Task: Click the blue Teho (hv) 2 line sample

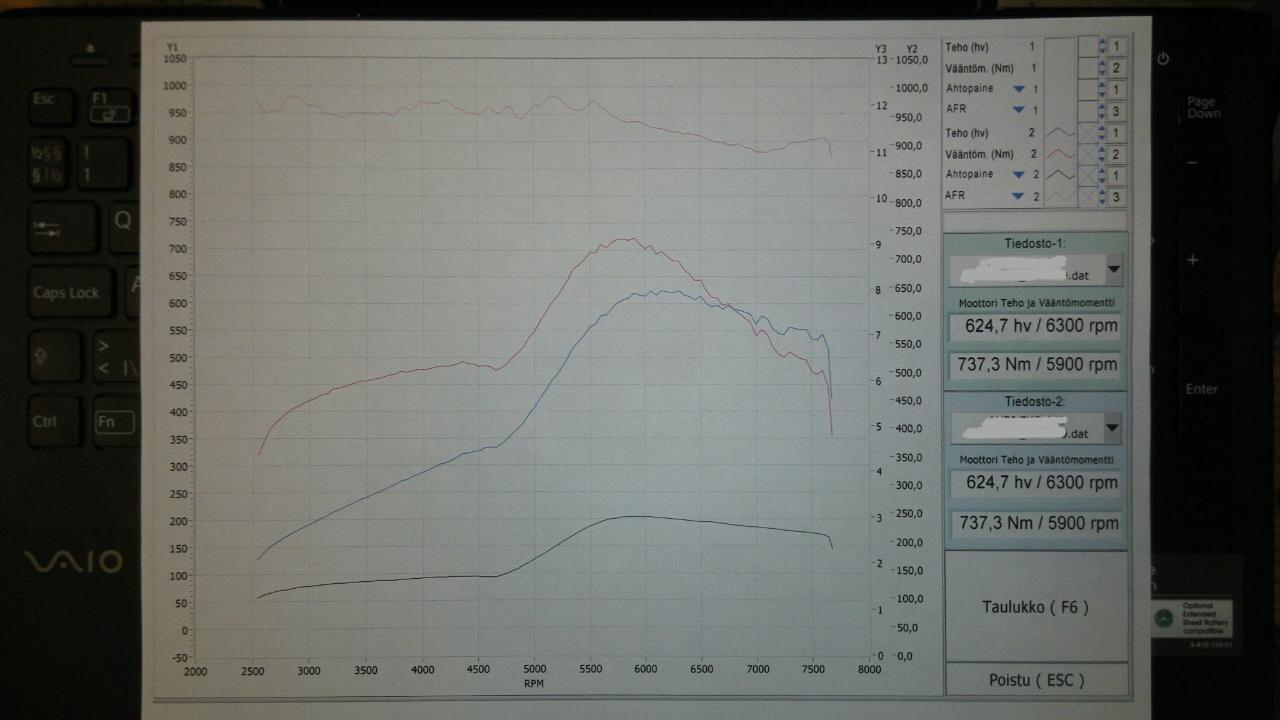Action: 1060,133
